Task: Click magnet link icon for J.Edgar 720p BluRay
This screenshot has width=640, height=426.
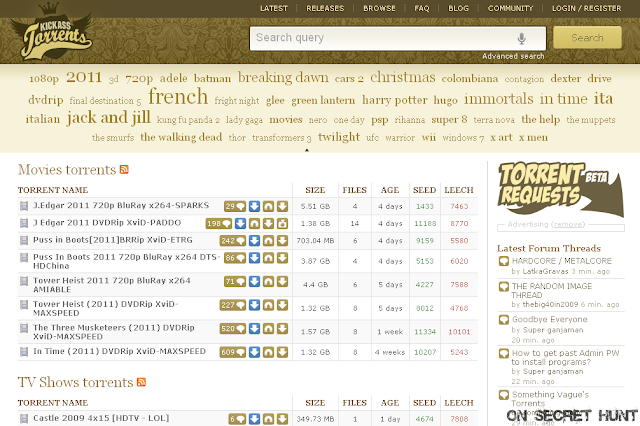Action: pyautogui.click(x=268, y=206)
